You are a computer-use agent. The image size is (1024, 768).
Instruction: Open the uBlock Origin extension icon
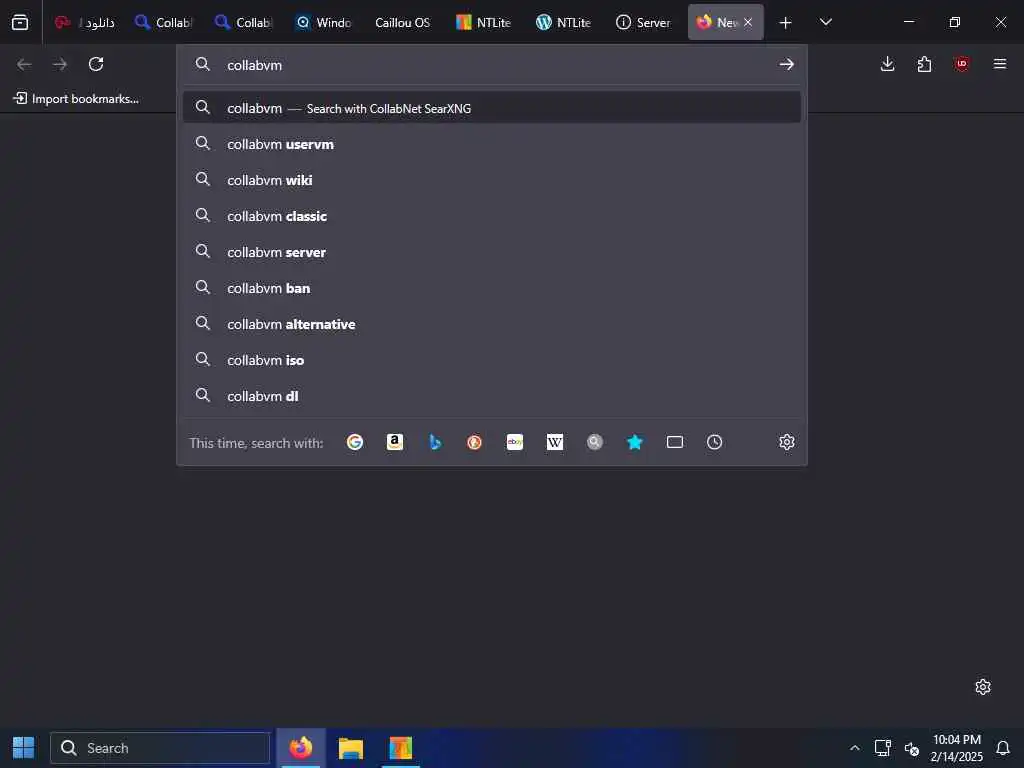(961, 64)
